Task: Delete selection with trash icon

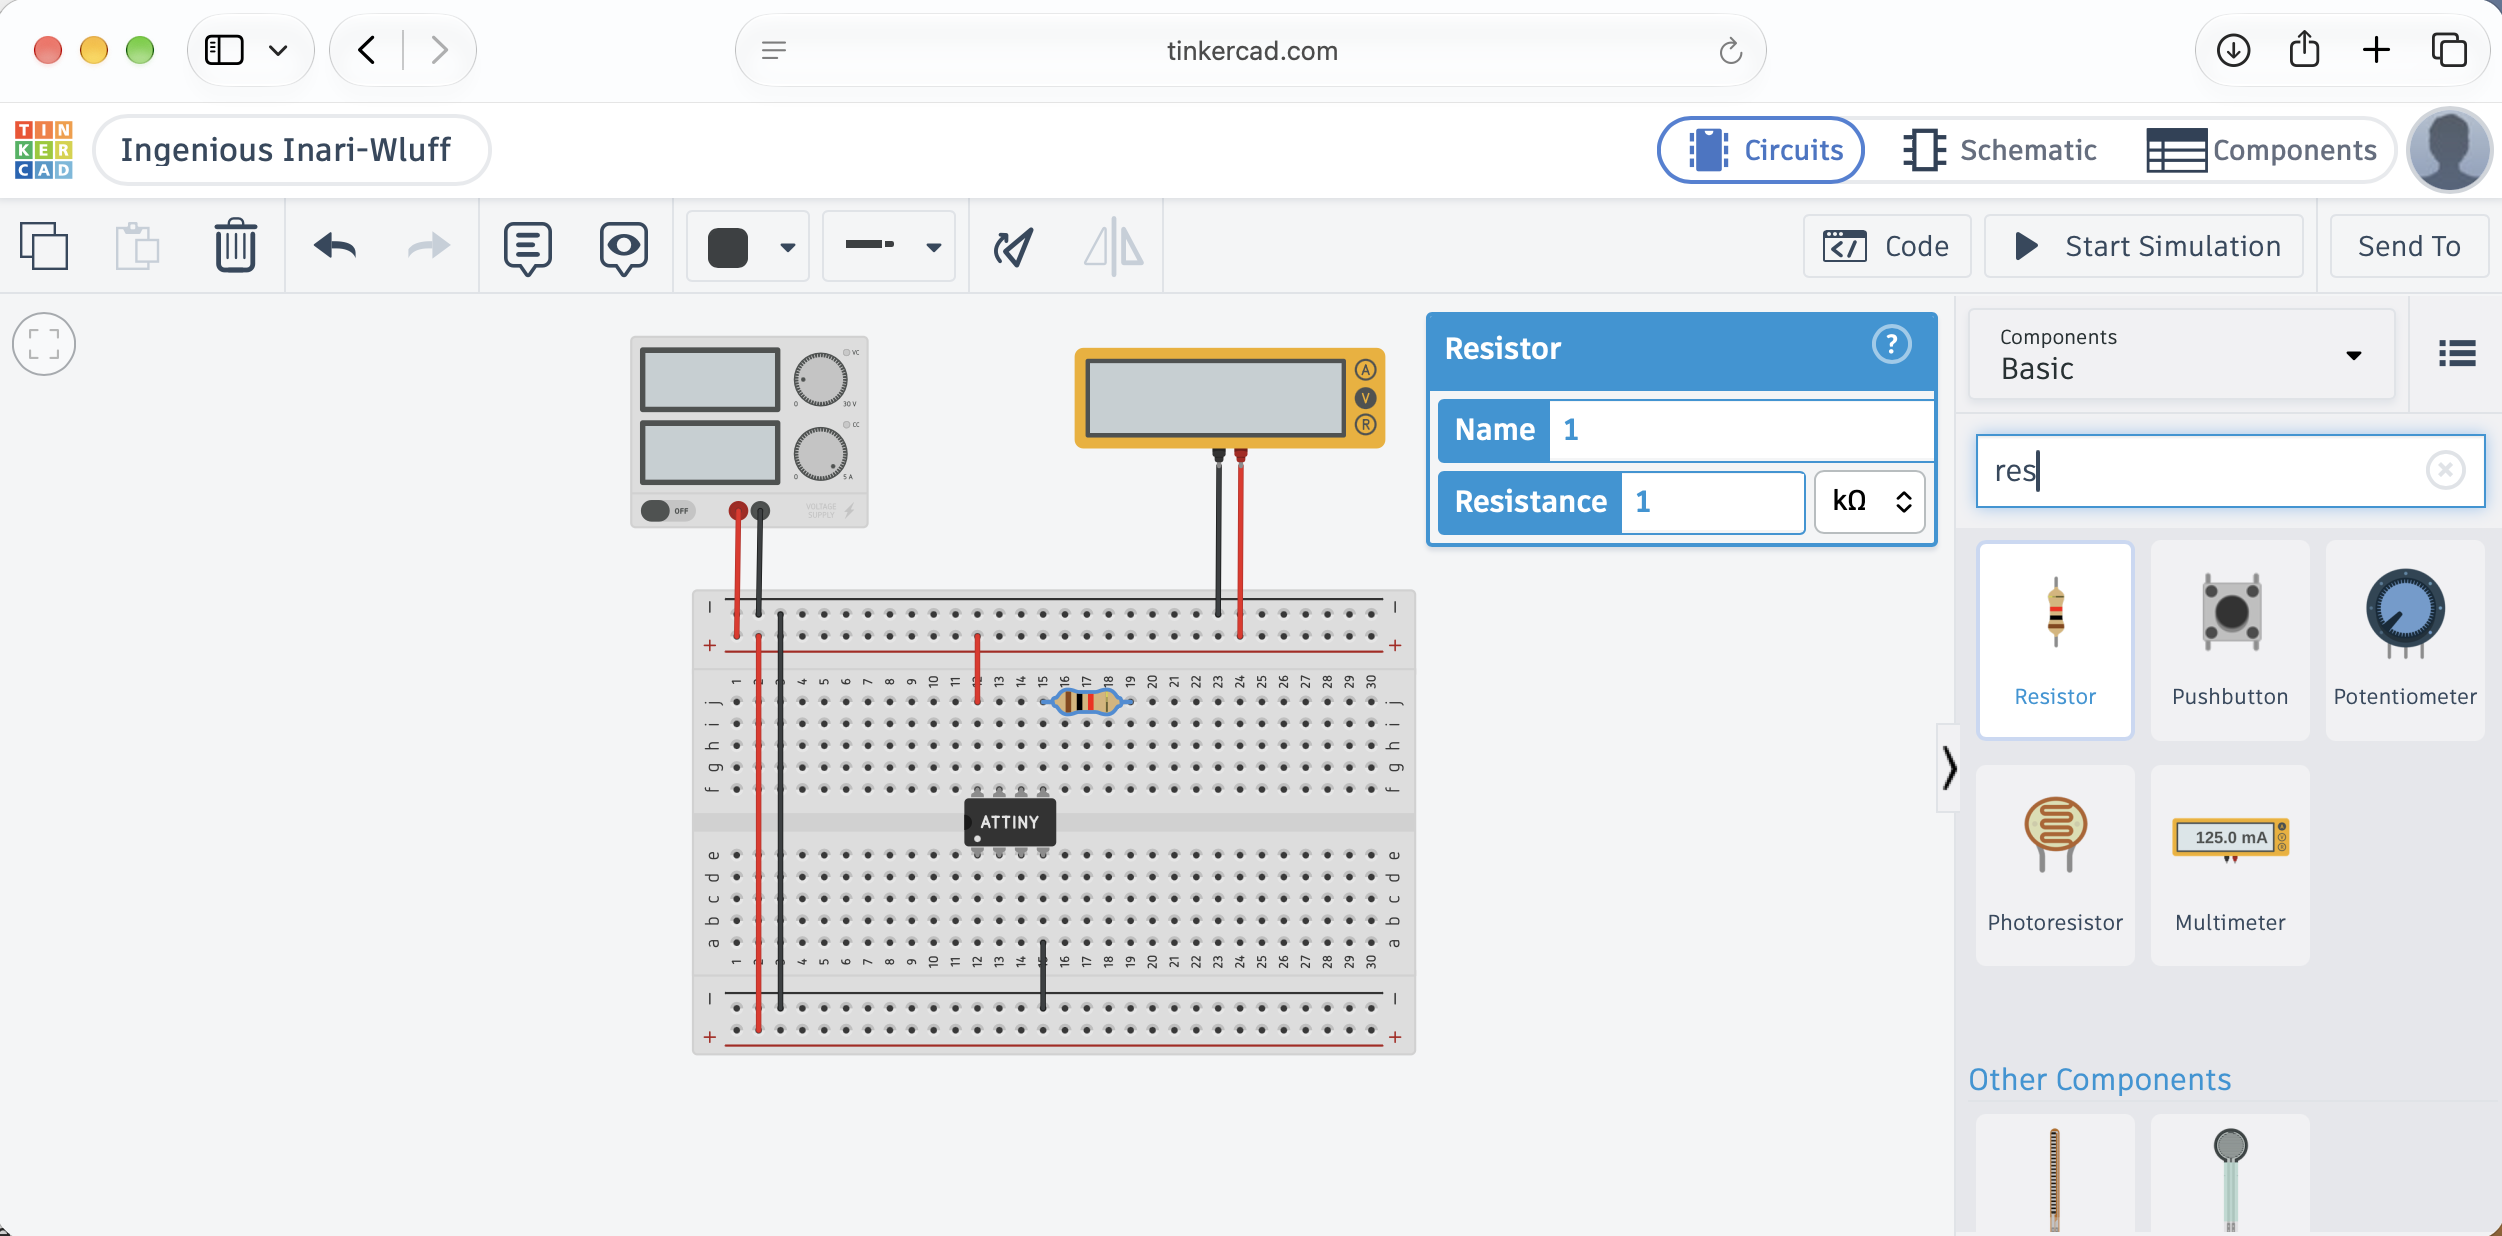Action: [x=235, y=246]
